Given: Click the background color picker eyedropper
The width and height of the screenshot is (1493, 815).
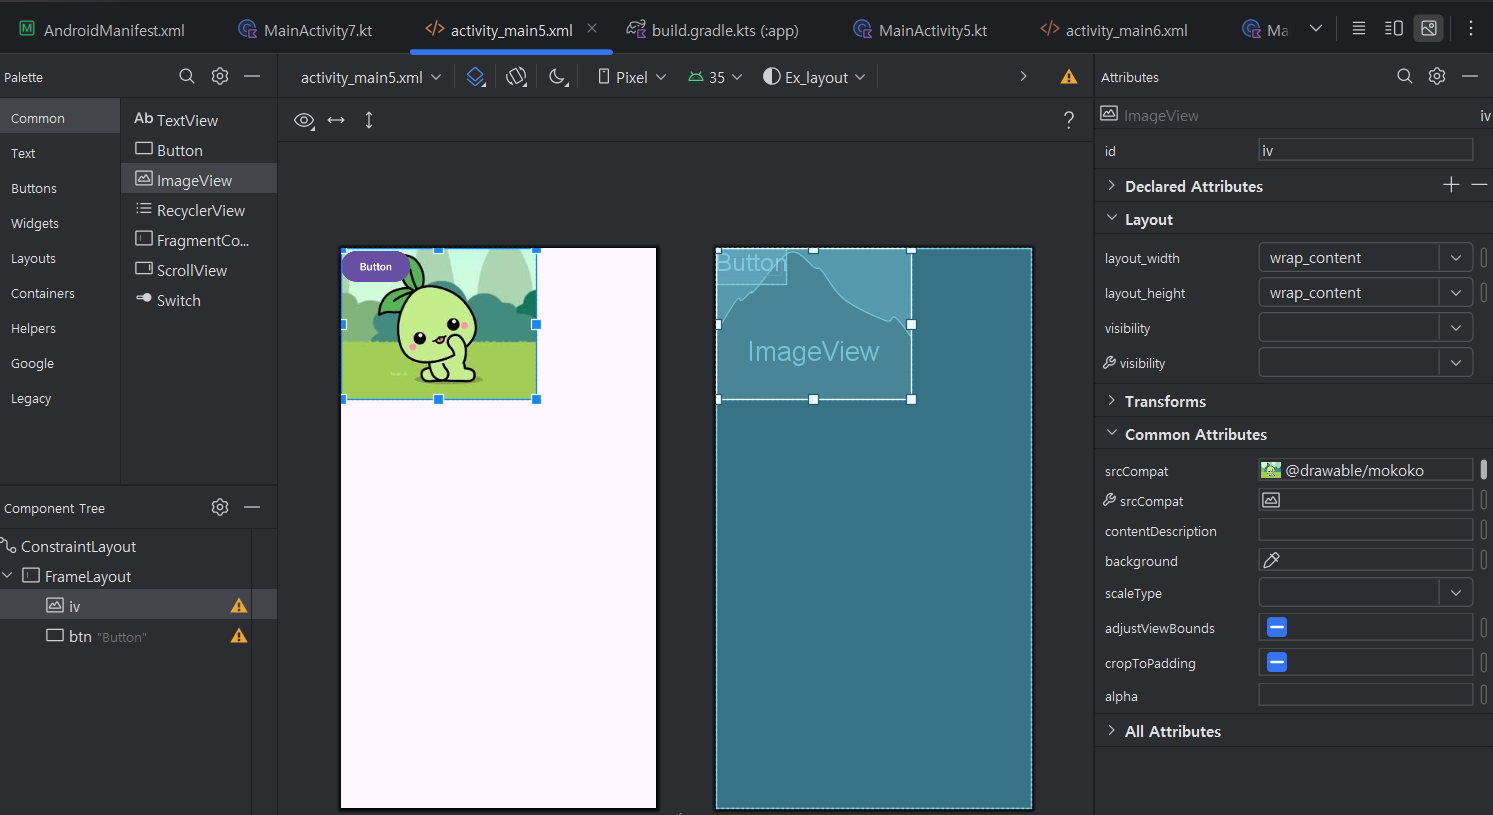Looking at the screenshot, I should click(1272, 560).
